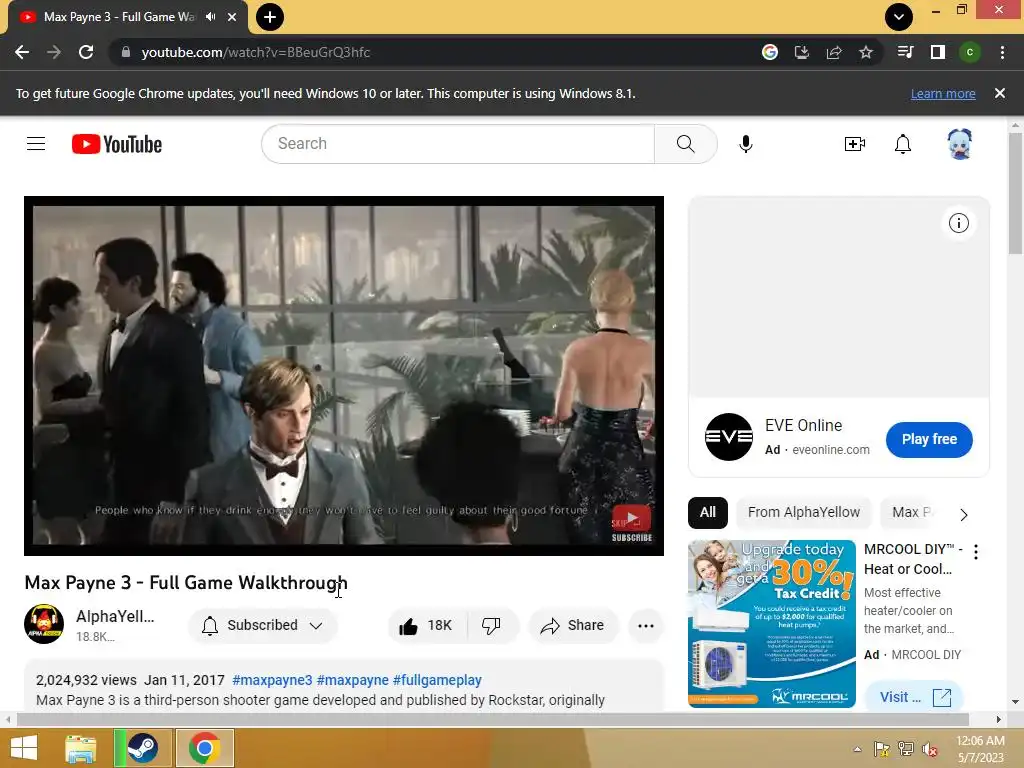Open the account avatar menu
The image size is (1024, 768).
click(x=959, y=144)
